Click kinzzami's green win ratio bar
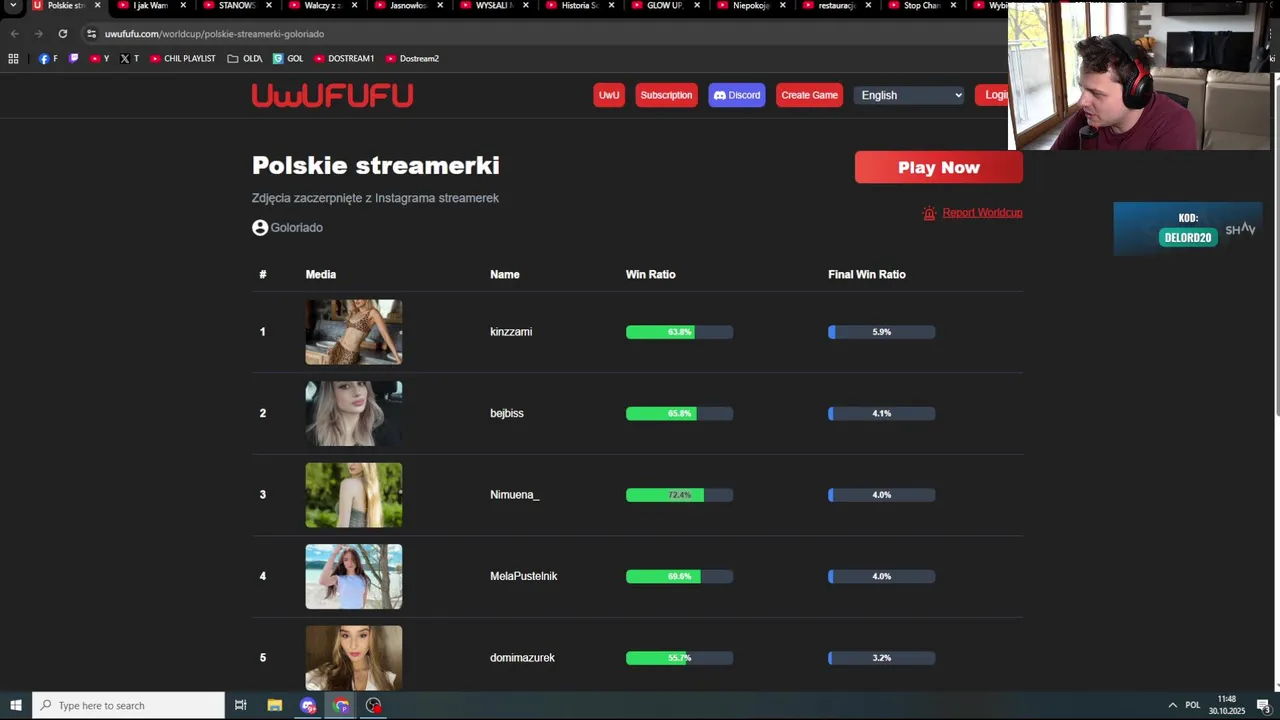1280x720 pixels. pyautogui.click(x=660, y=332)
